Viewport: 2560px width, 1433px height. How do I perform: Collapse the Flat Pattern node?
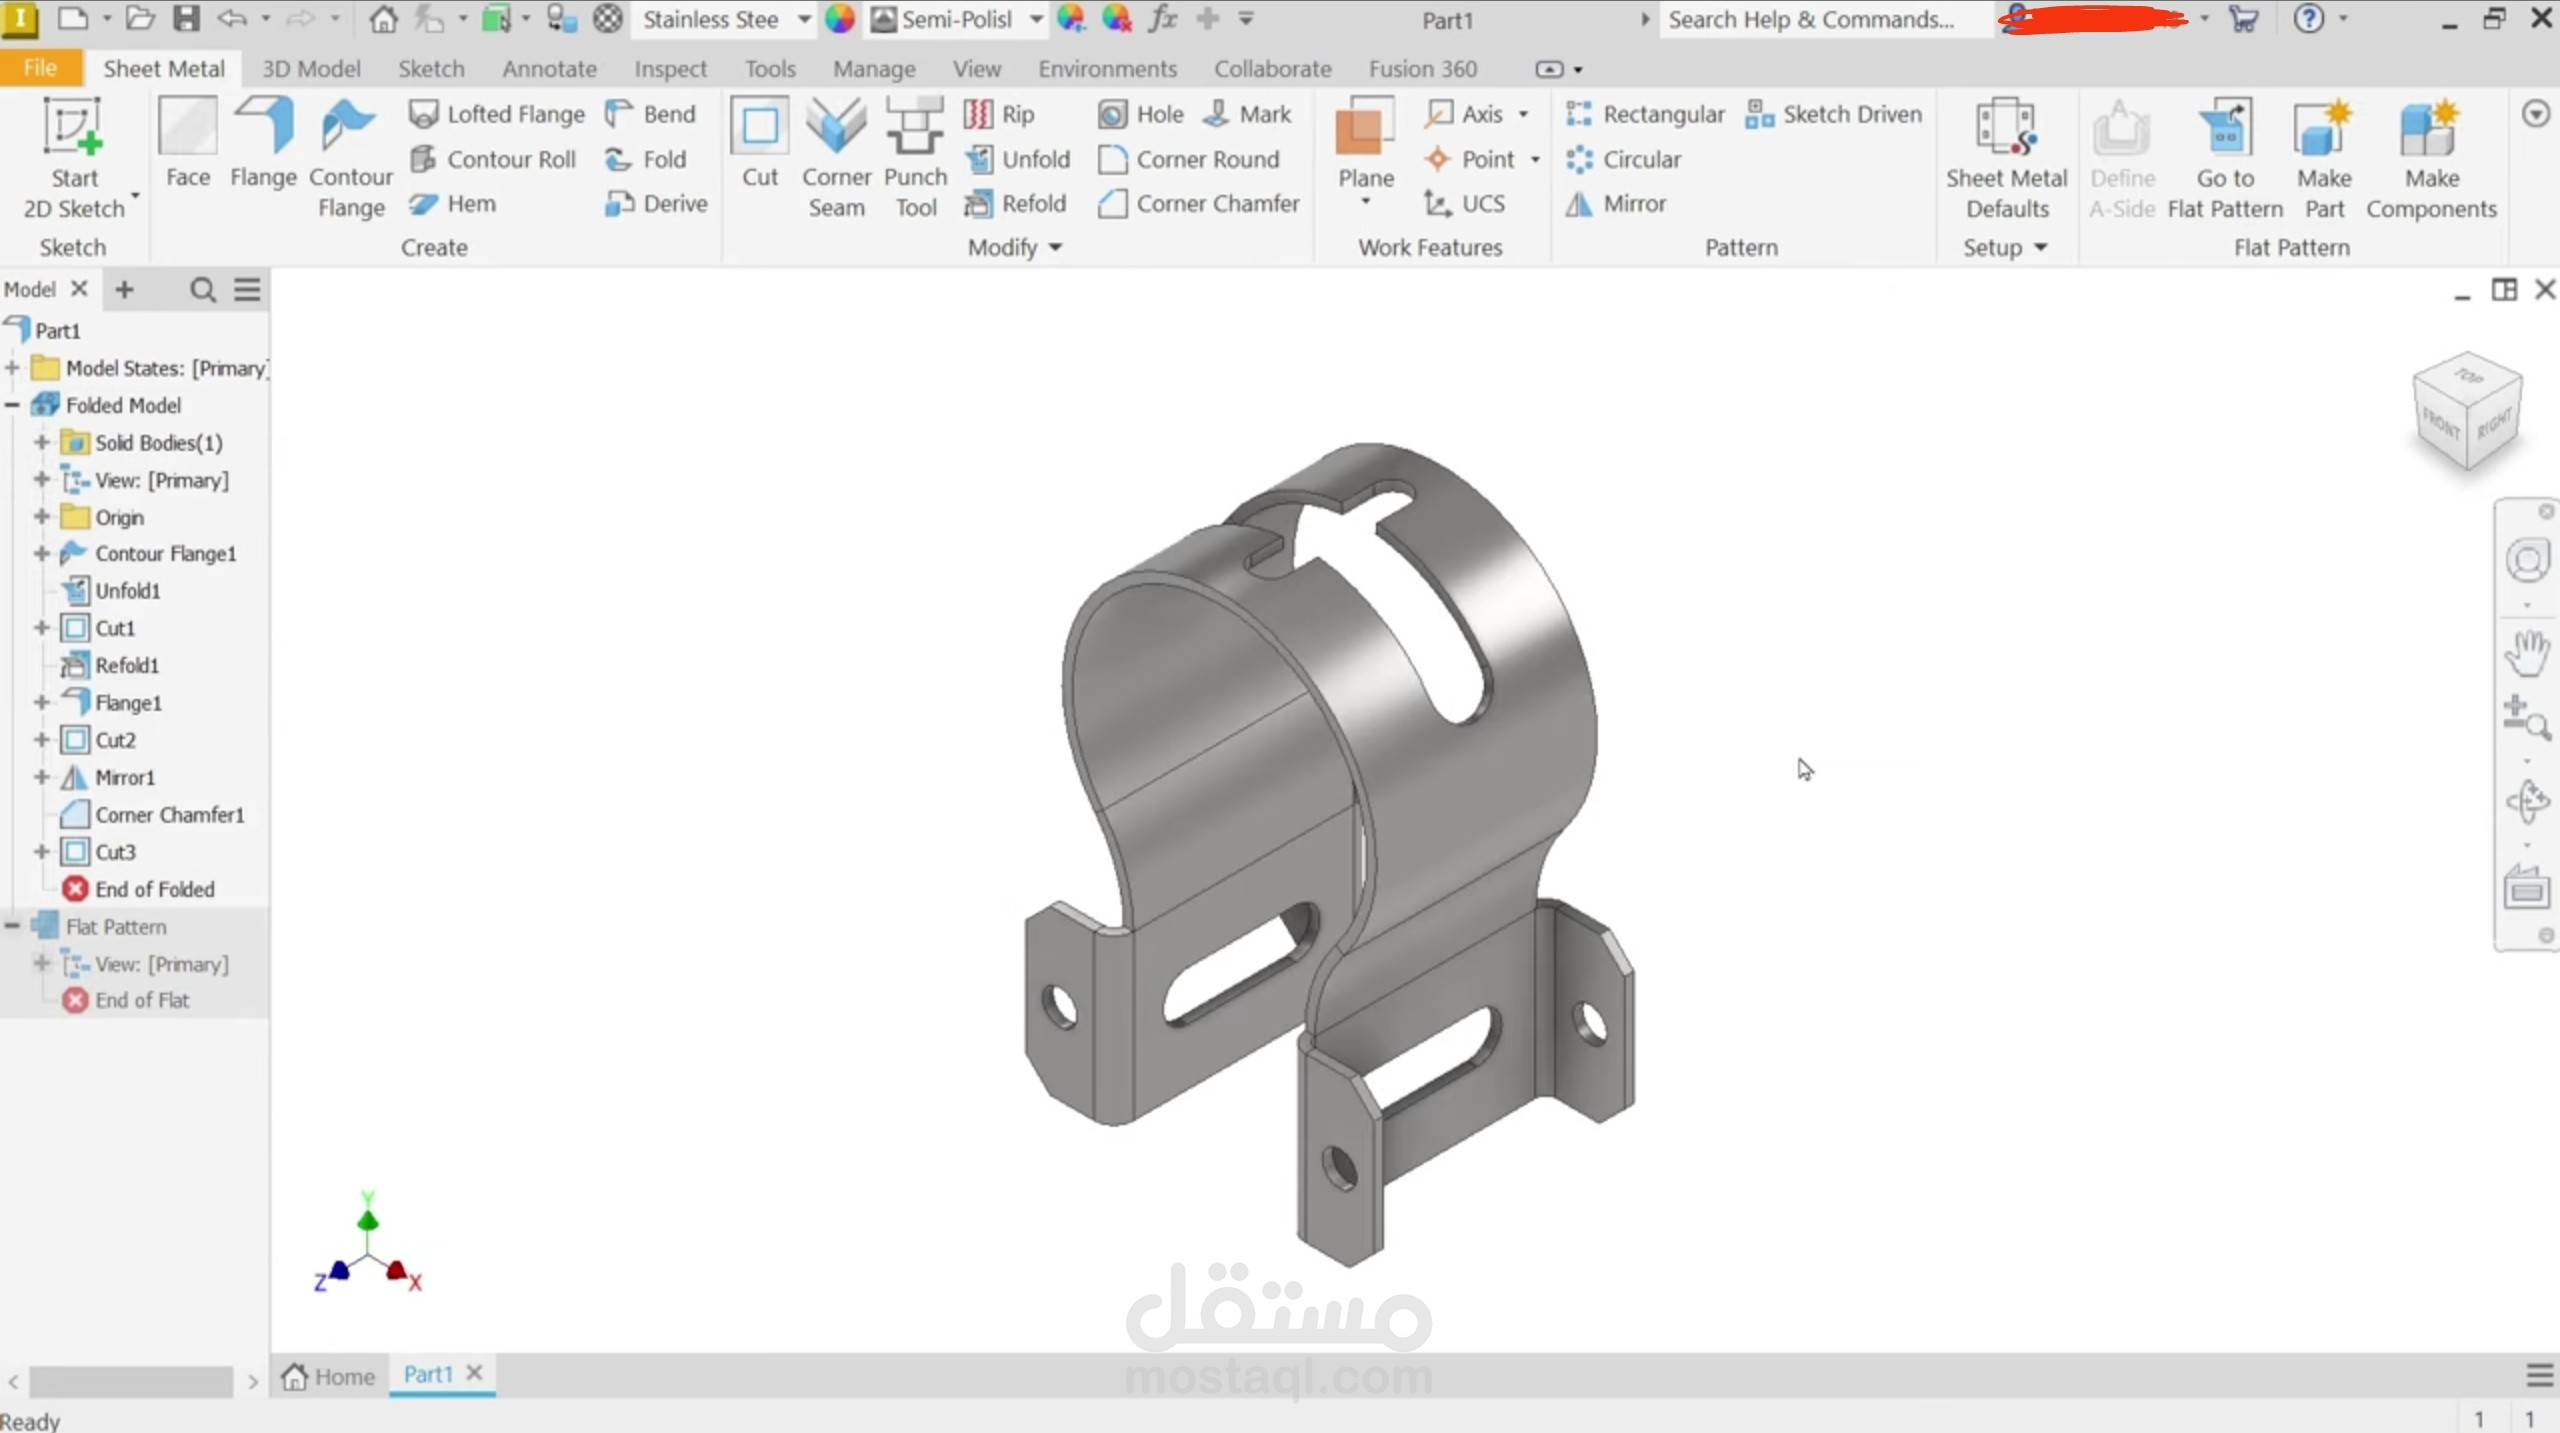point(12,926)
